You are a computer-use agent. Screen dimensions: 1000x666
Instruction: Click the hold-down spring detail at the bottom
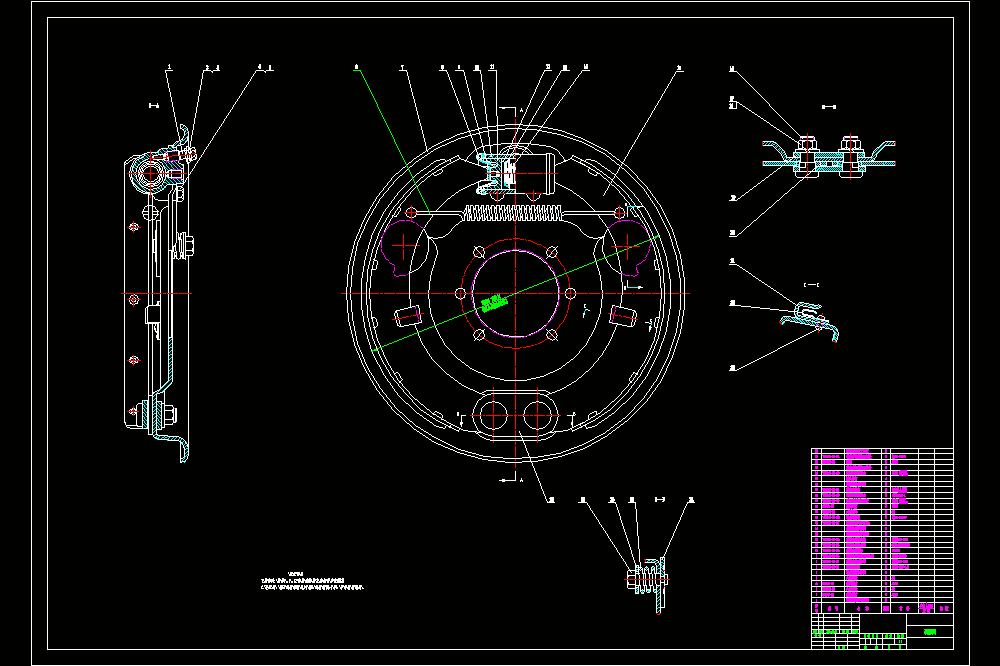point(648,582)
